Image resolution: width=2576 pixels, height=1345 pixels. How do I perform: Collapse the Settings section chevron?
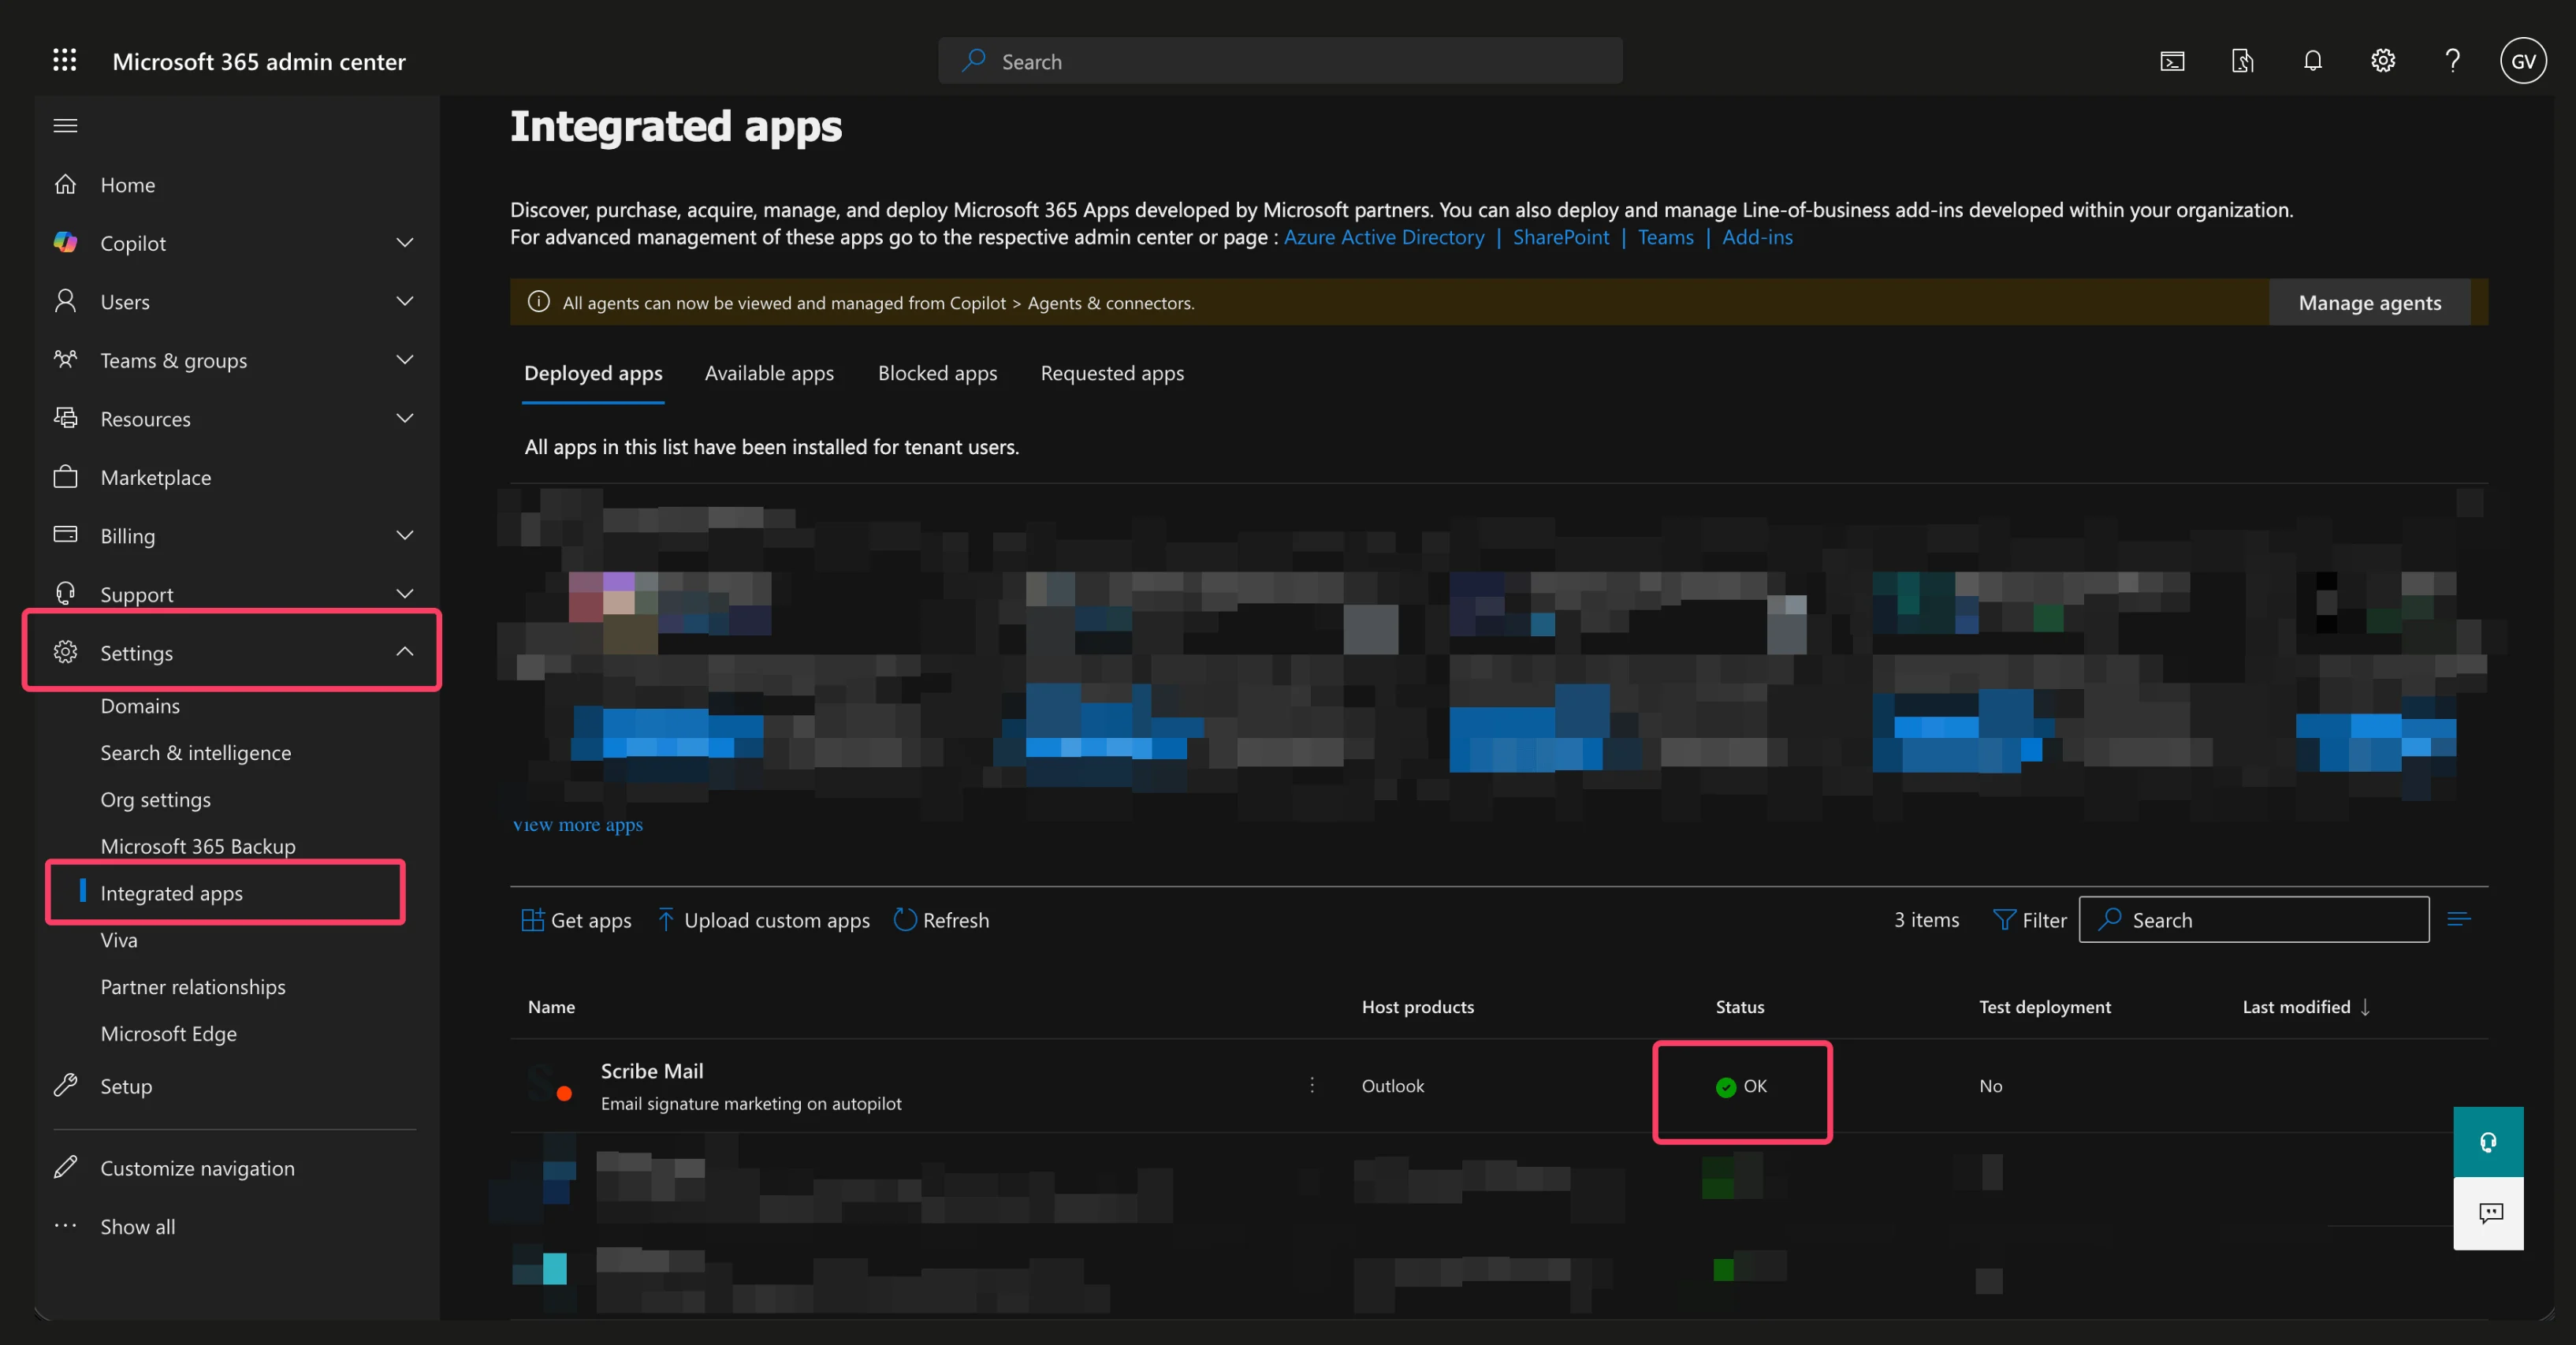[x=404, y=651]
